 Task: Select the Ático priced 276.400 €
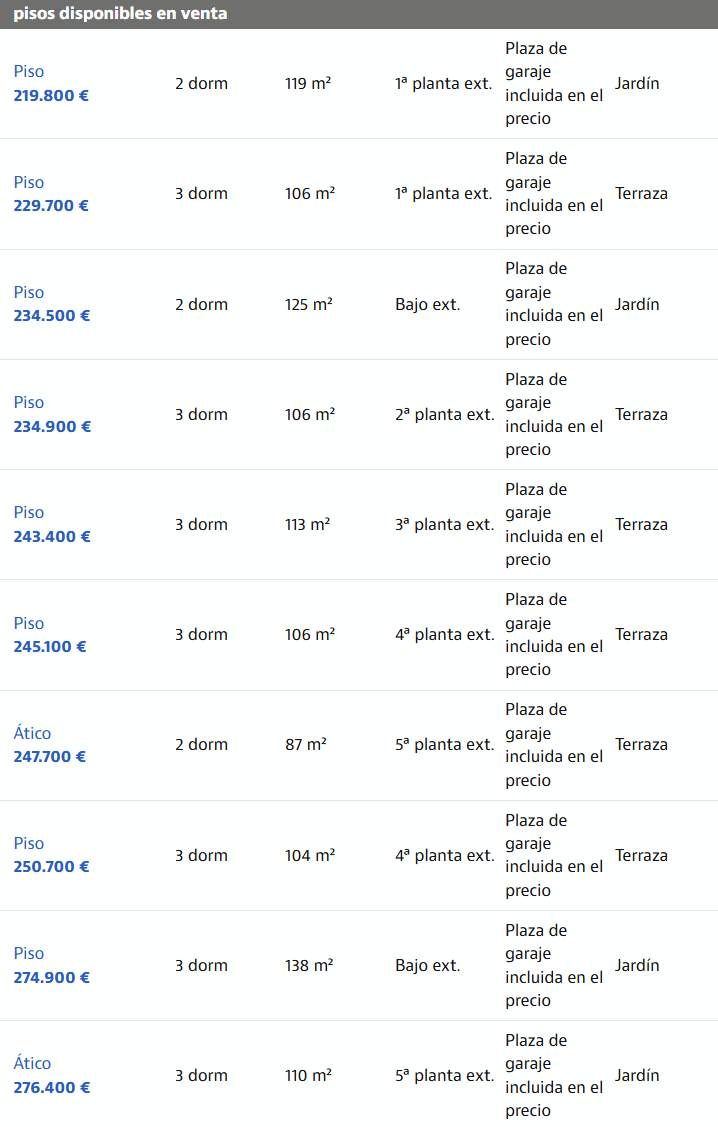click(52, 1087)
